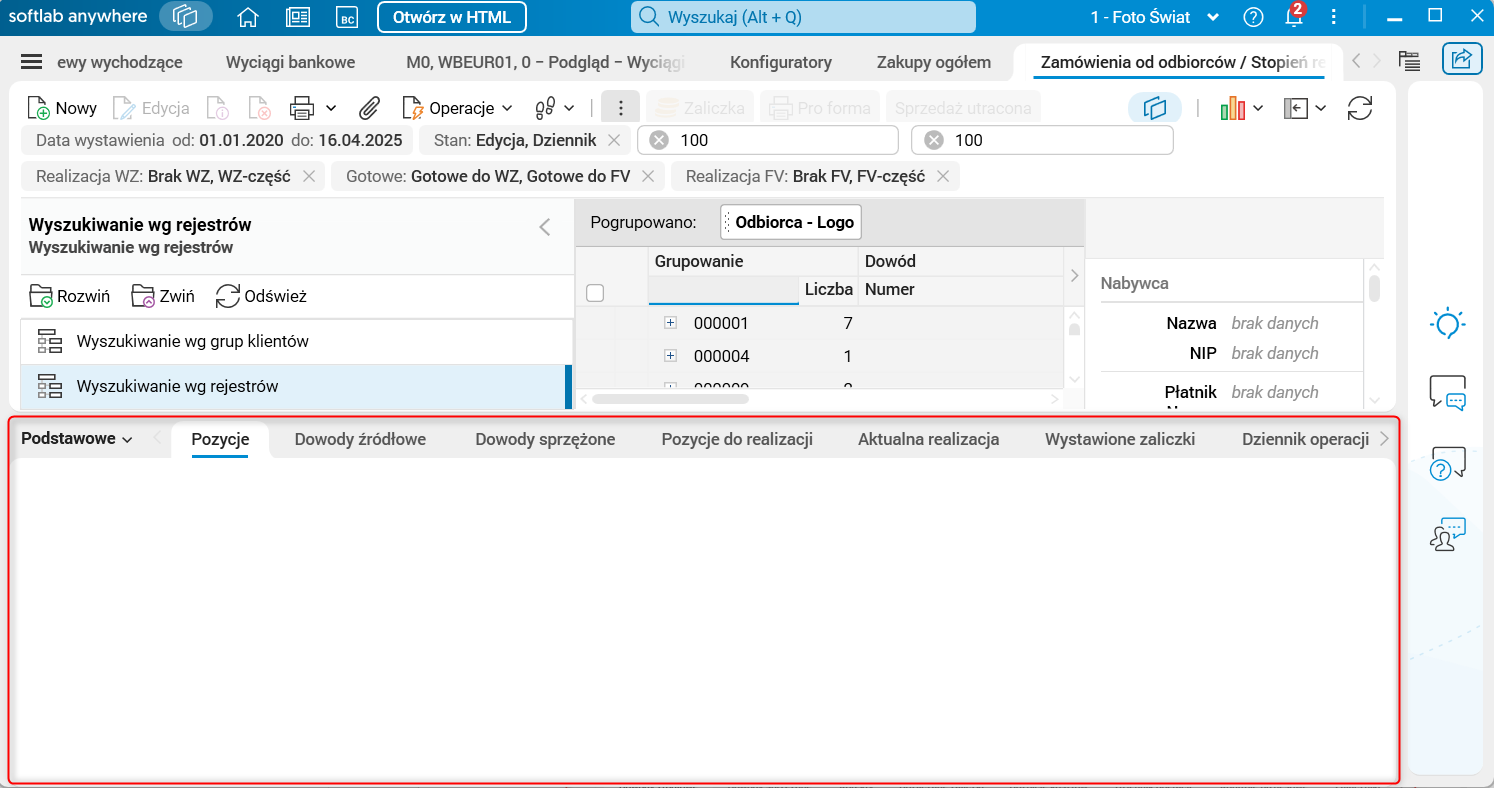The width and height of the screenshot is (1494, 788).
Task: Tick the select-all checkbox in grid header
Action: coord(595,293)
